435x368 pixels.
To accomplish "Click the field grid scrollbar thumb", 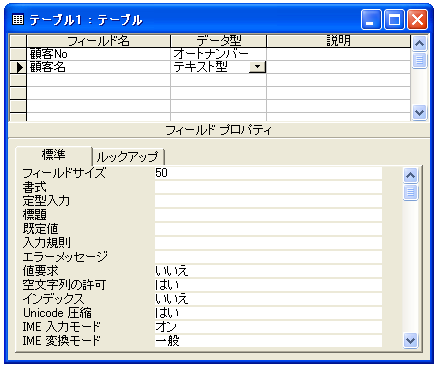I will point(419,60).
